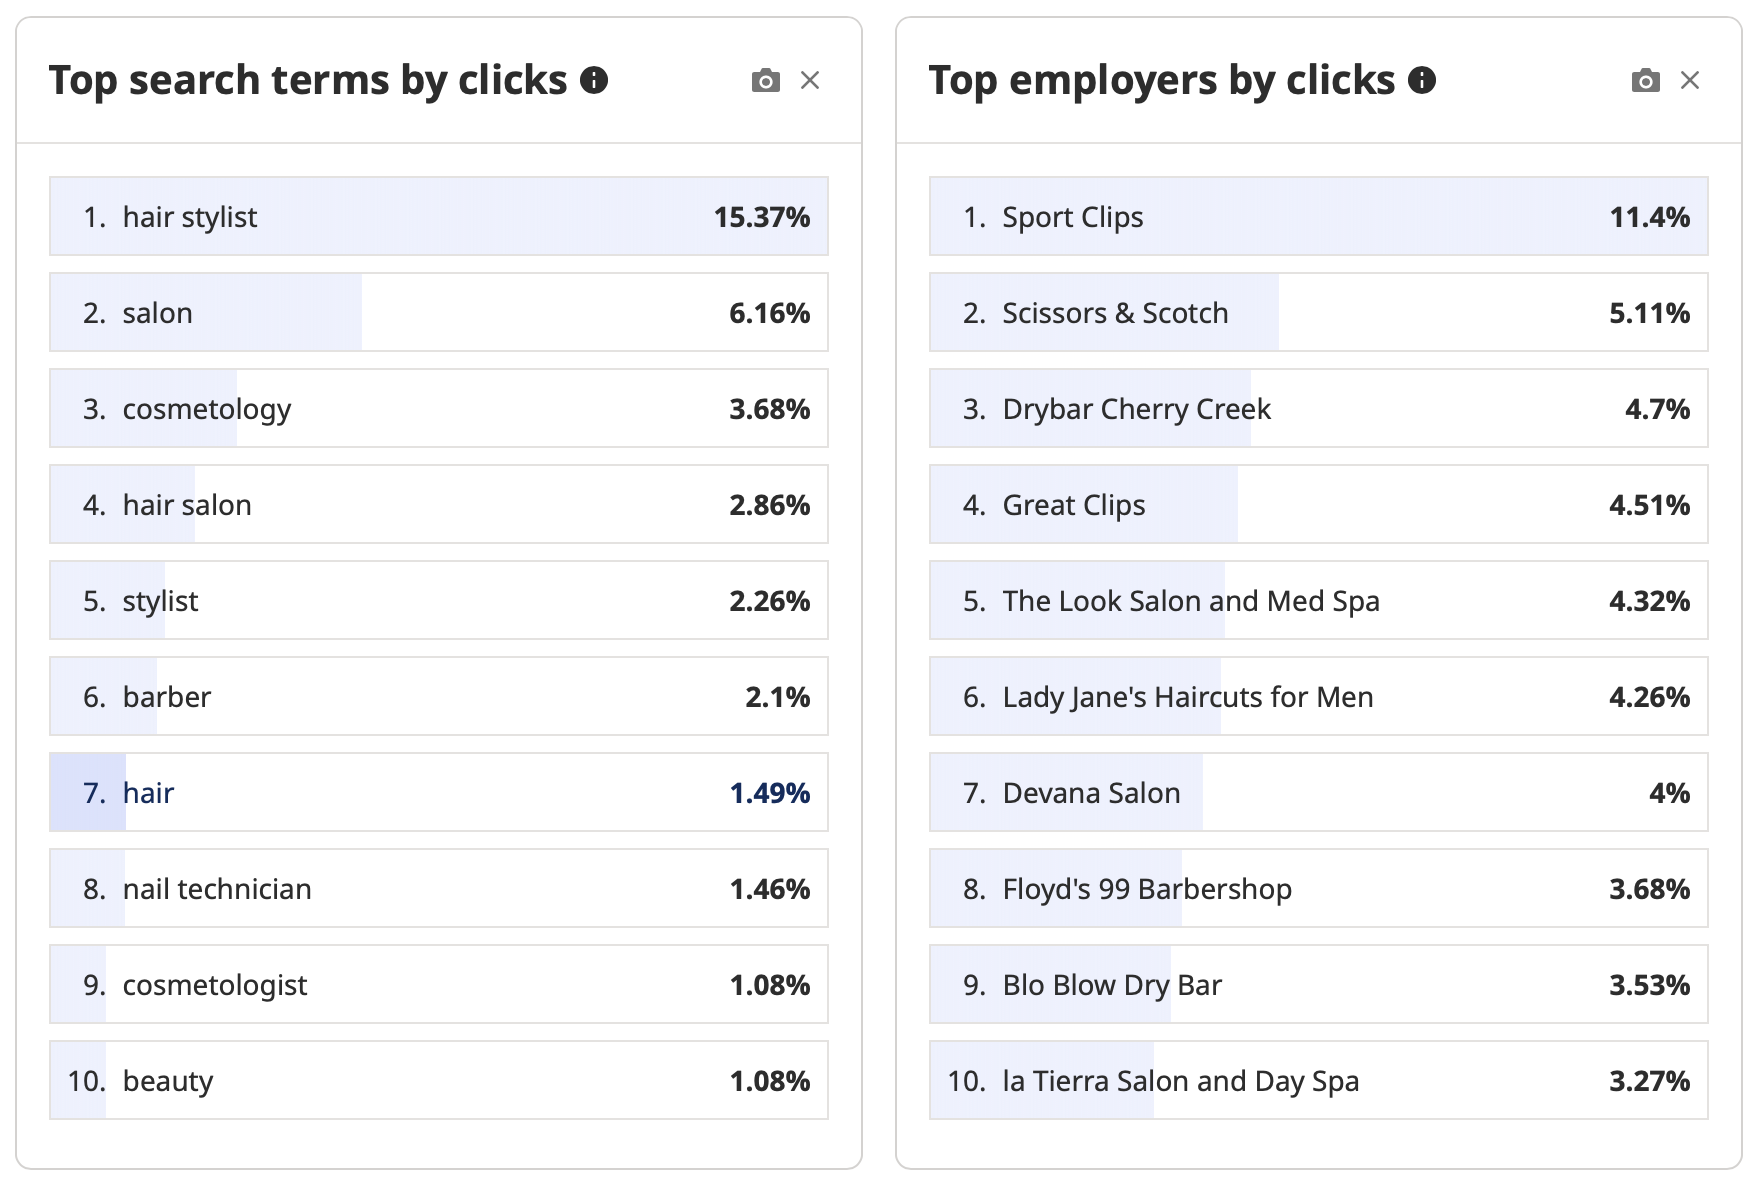Select the Blo Blow Dry Bar row
Screen dimensions: 1760x1186
point(1319,984)
